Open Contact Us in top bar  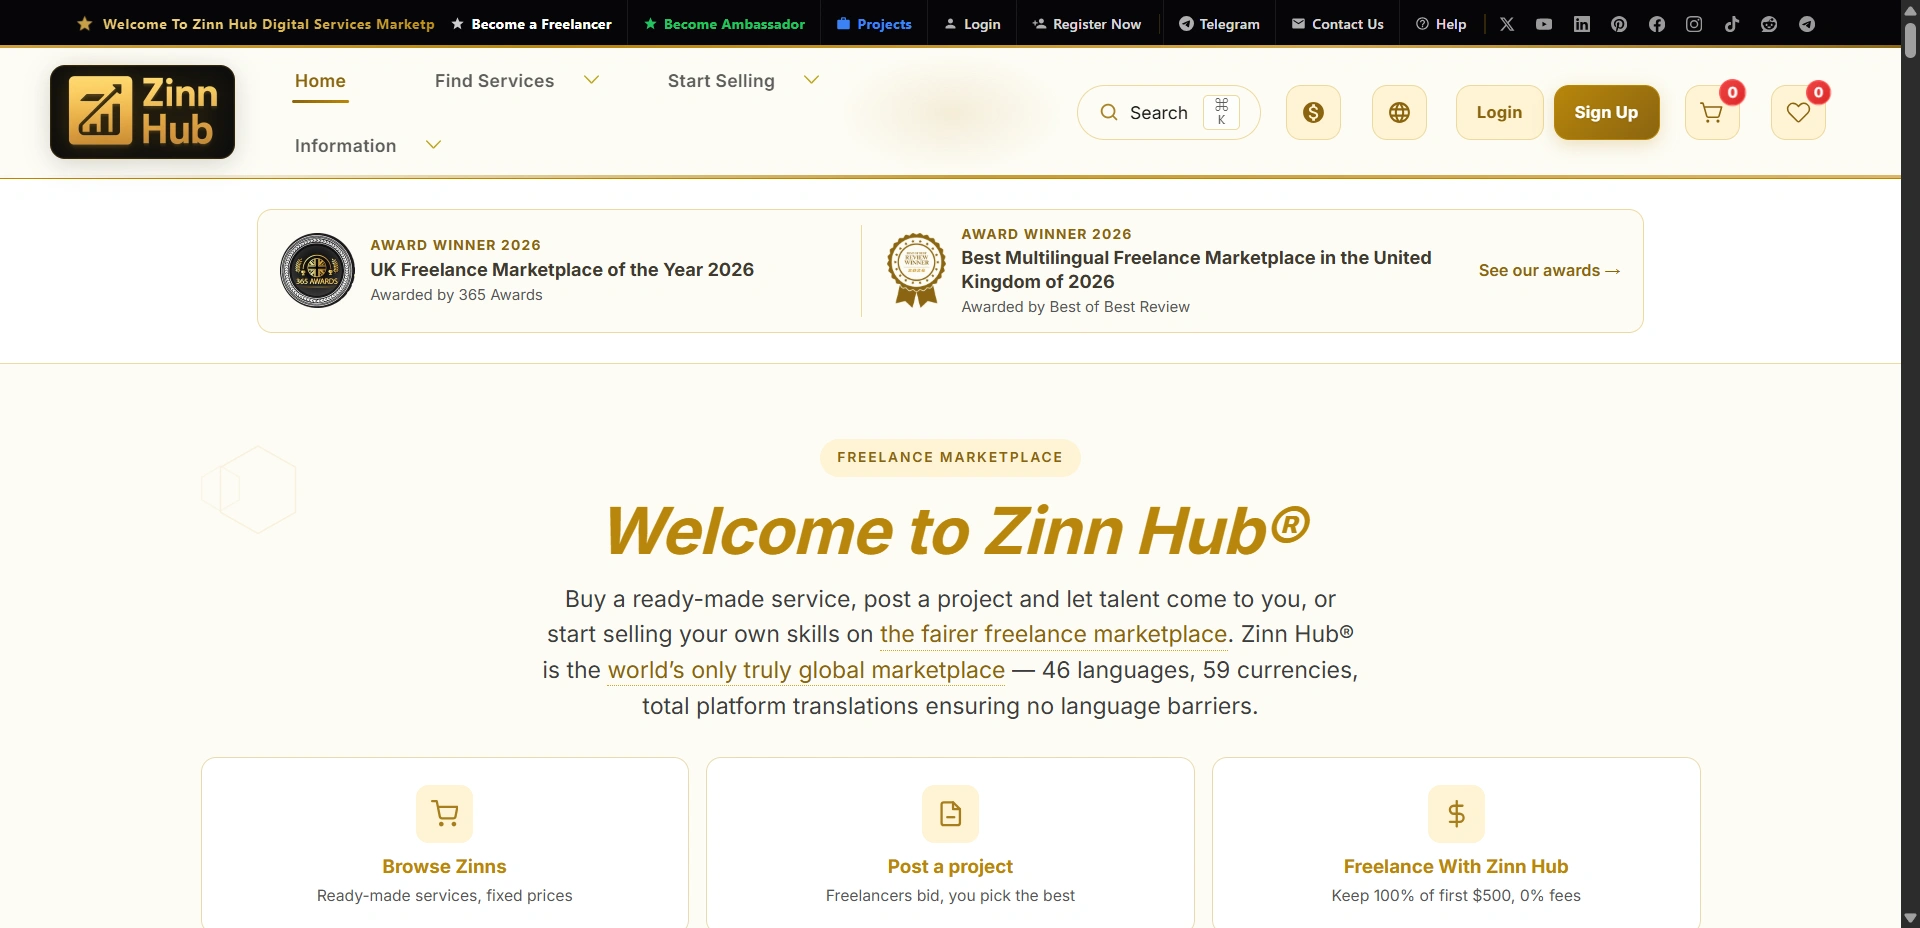pyautogui.click(x=1337, y=24)
